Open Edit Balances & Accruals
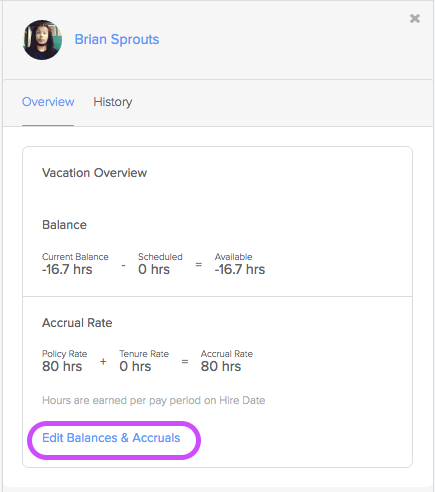 [111, 438]
